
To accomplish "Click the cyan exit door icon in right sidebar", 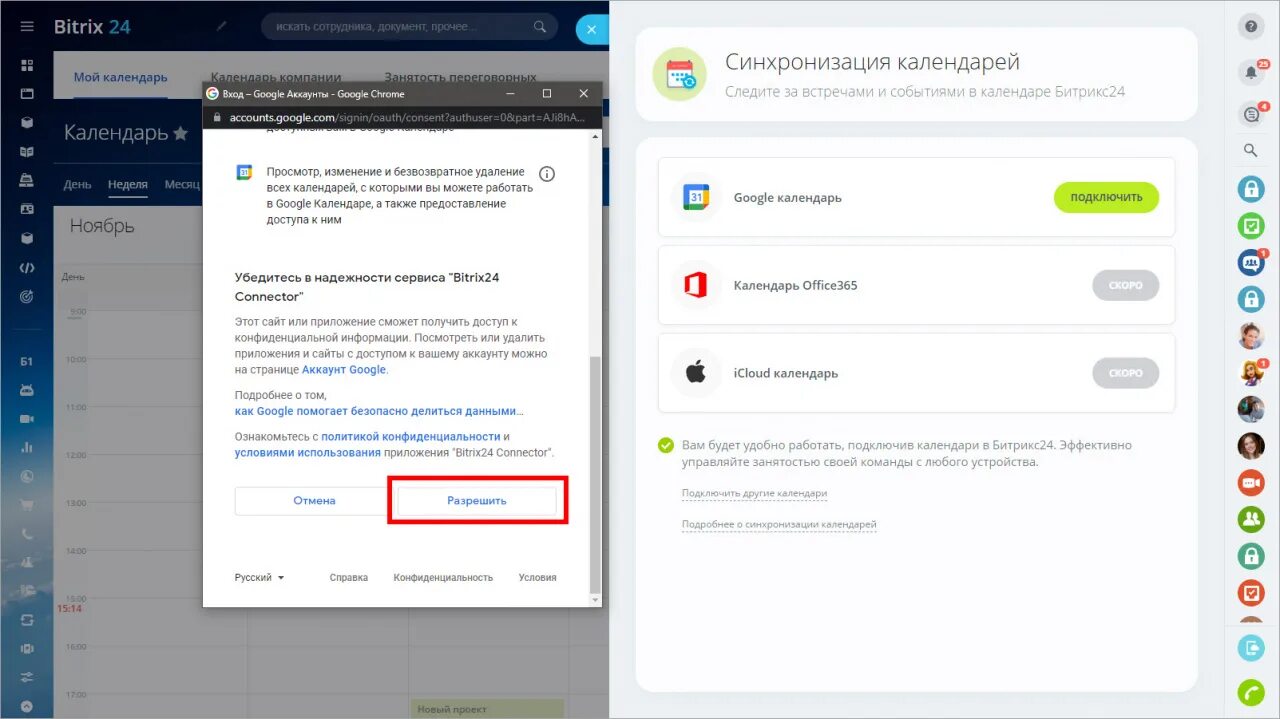I will pyautogui.click(x=1251, y=648).
